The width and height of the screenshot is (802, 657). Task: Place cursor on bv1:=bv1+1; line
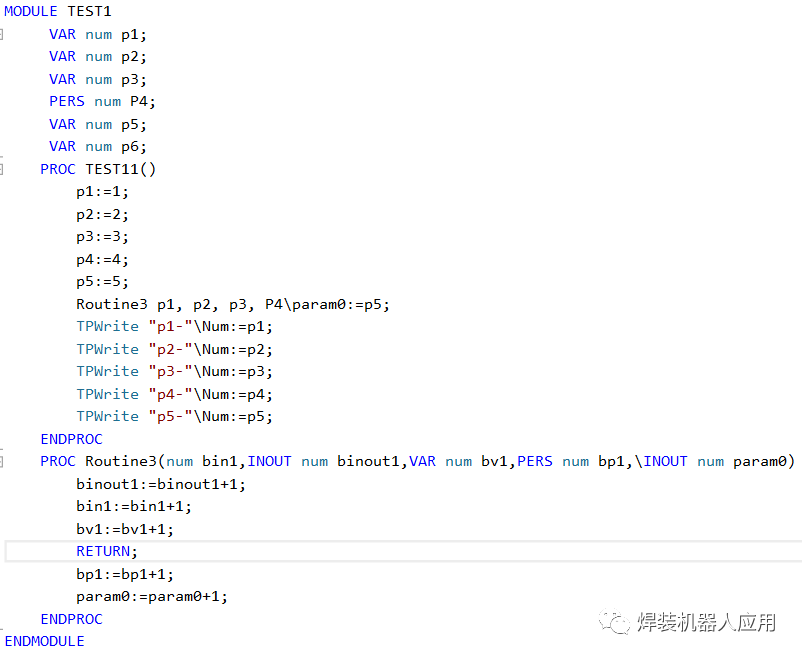coord(125,530)
